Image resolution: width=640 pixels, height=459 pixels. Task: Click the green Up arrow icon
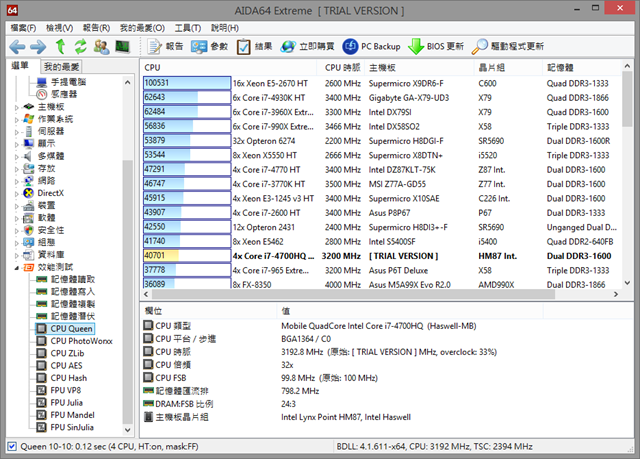pyautogui.click(x=60, y=47)
